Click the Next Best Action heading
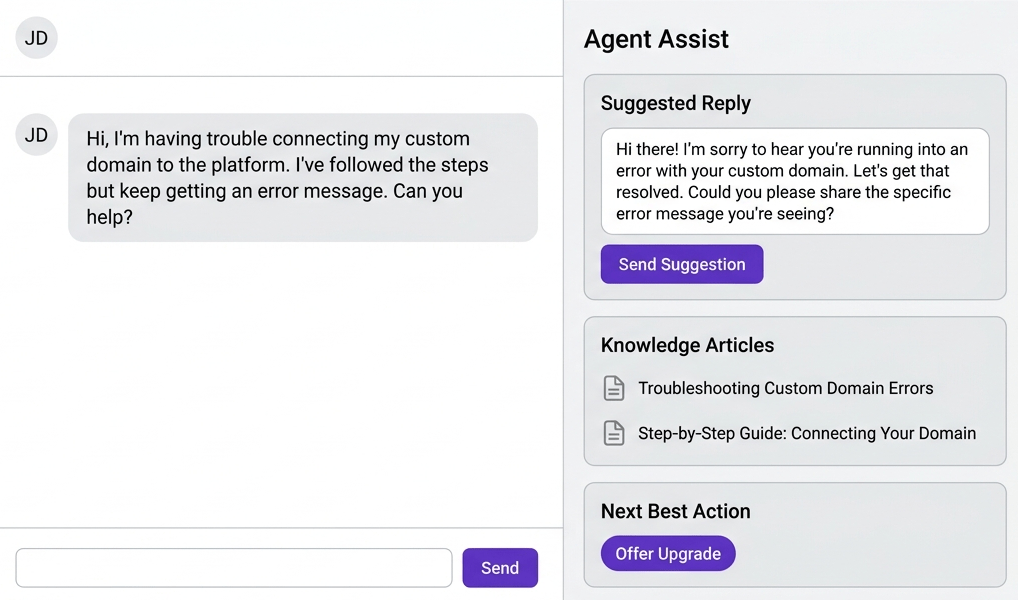The image size is (1018, 600). [675, 511]
